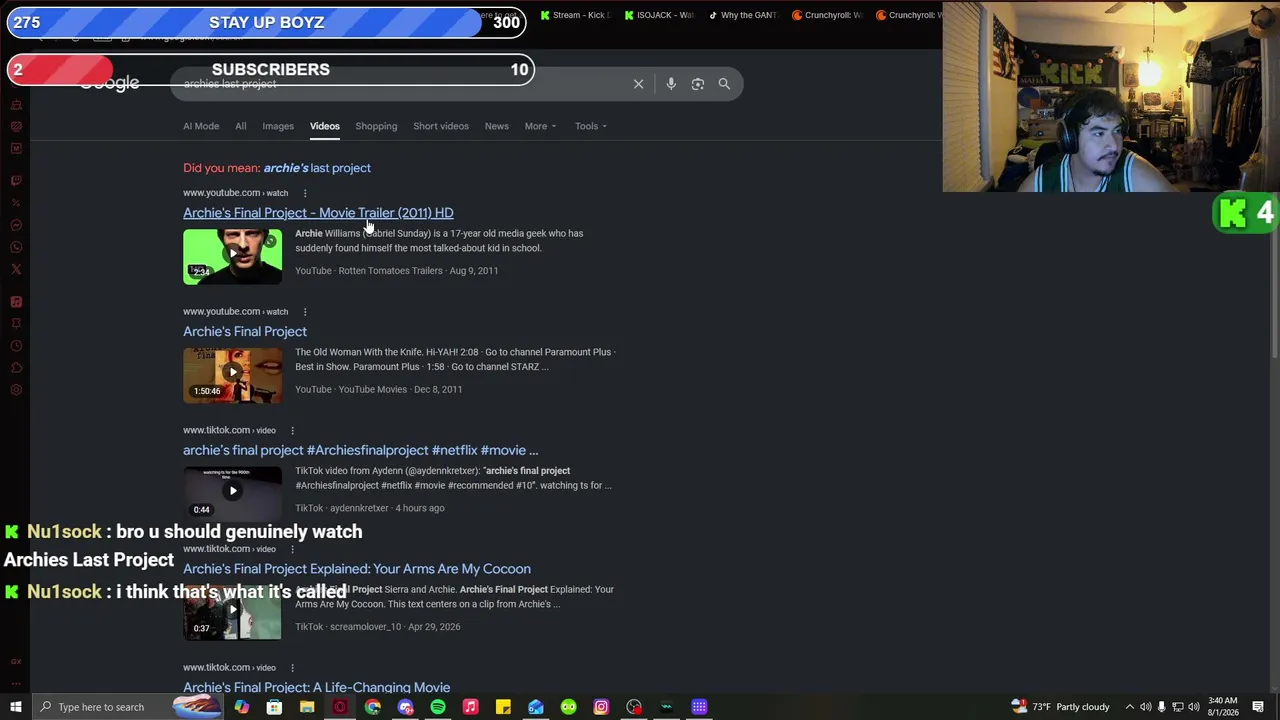Switch to the Images tab

click(x=278, y=126)
